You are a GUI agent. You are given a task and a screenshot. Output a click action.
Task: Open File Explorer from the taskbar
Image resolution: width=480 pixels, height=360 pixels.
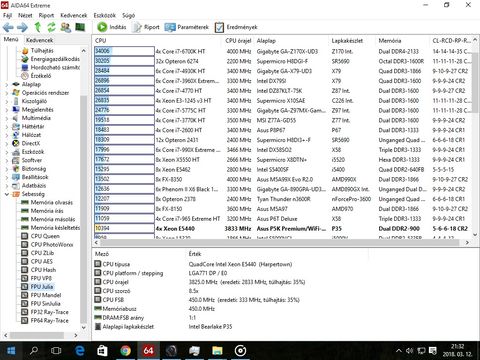point(217,351)
